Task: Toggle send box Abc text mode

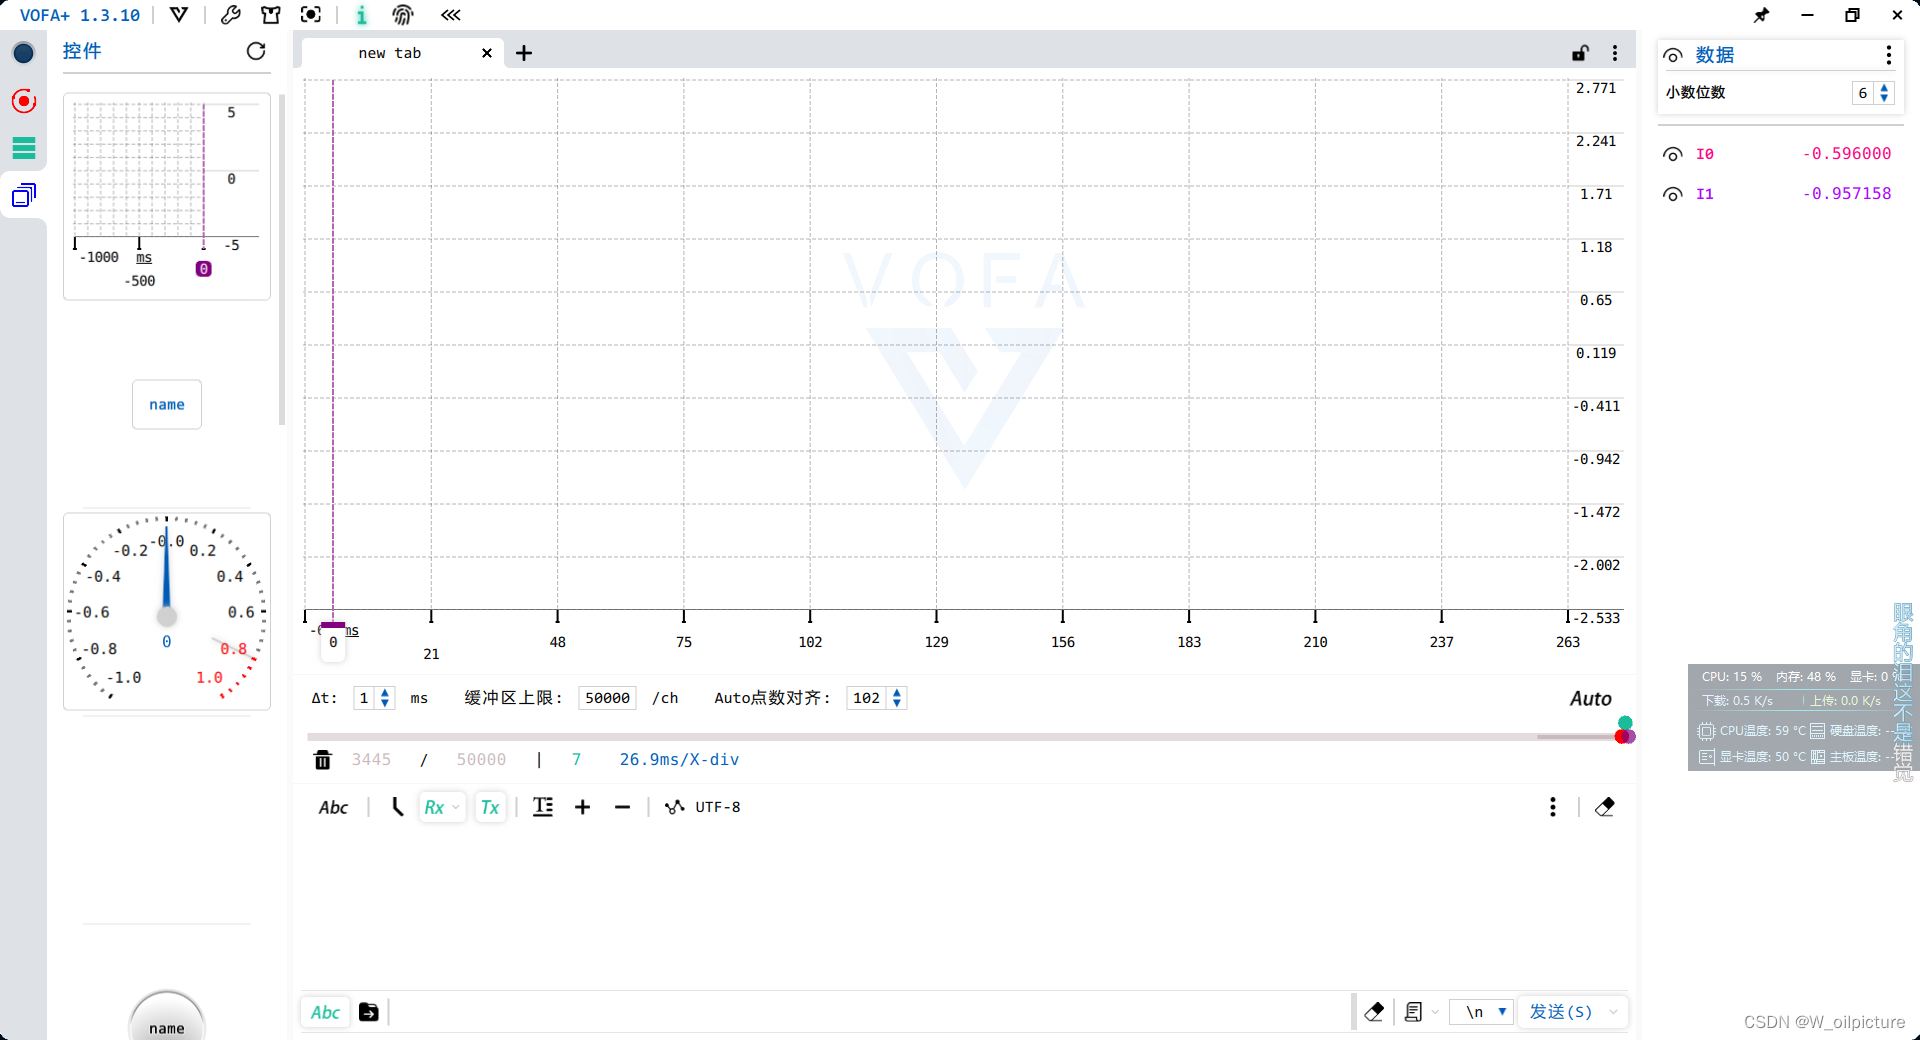Action: pyautogui.click(x=325, y=1012)
